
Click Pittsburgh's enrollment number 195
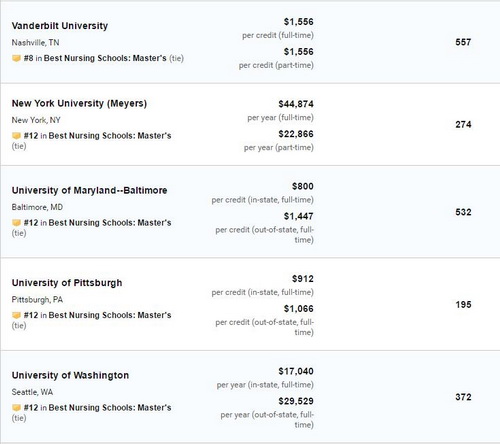click(463, 304)
